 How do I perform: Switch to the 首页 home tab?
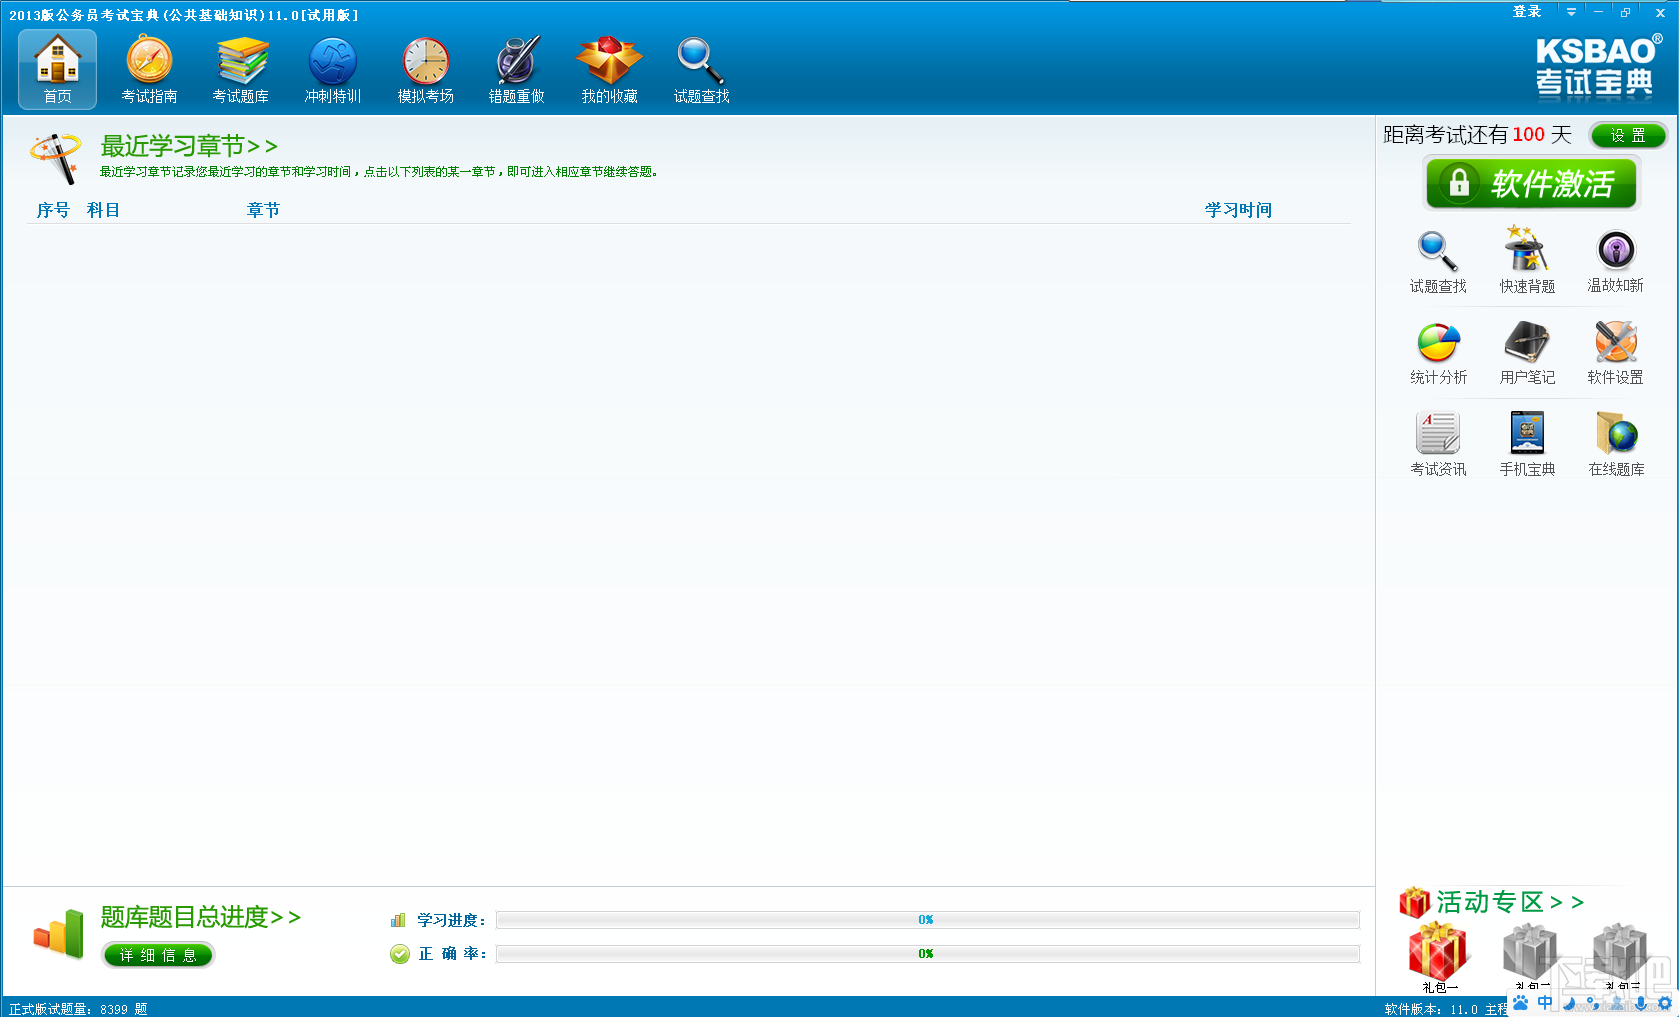coord(57,70)
